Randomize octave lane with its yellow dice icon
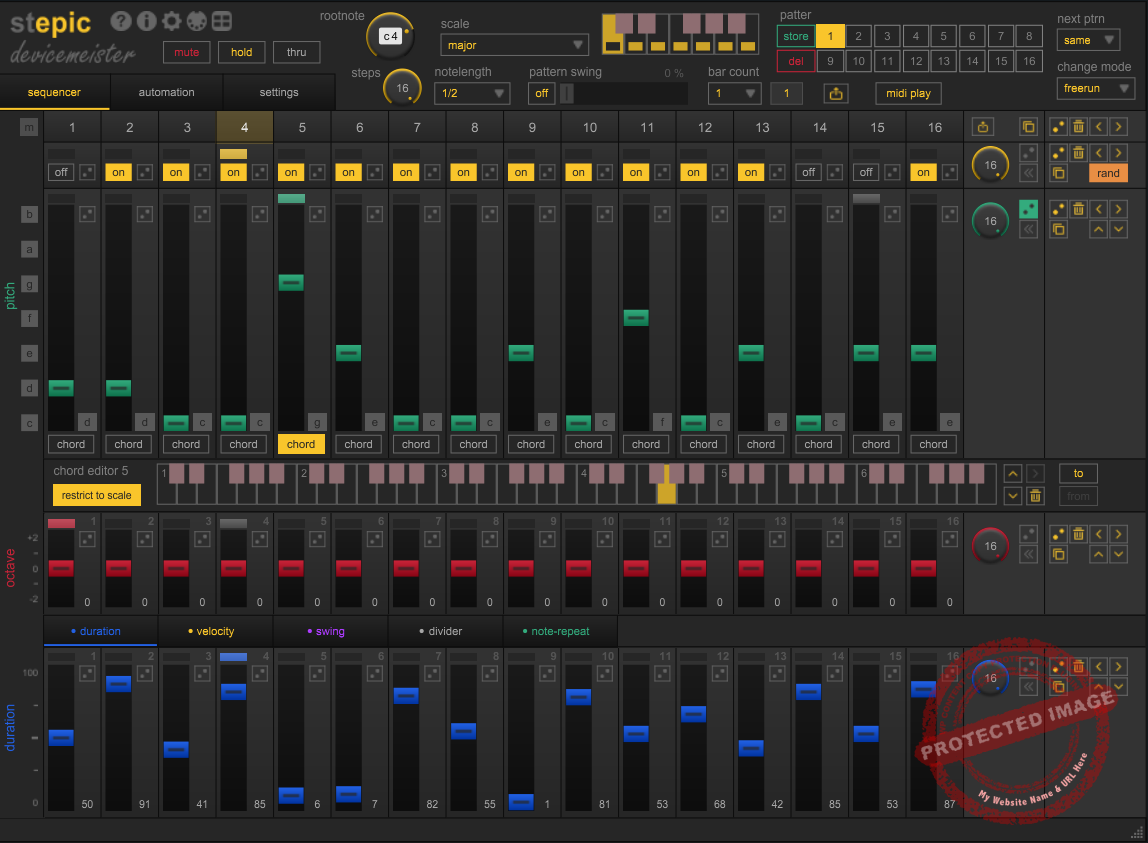 (x=1058, y=534)
